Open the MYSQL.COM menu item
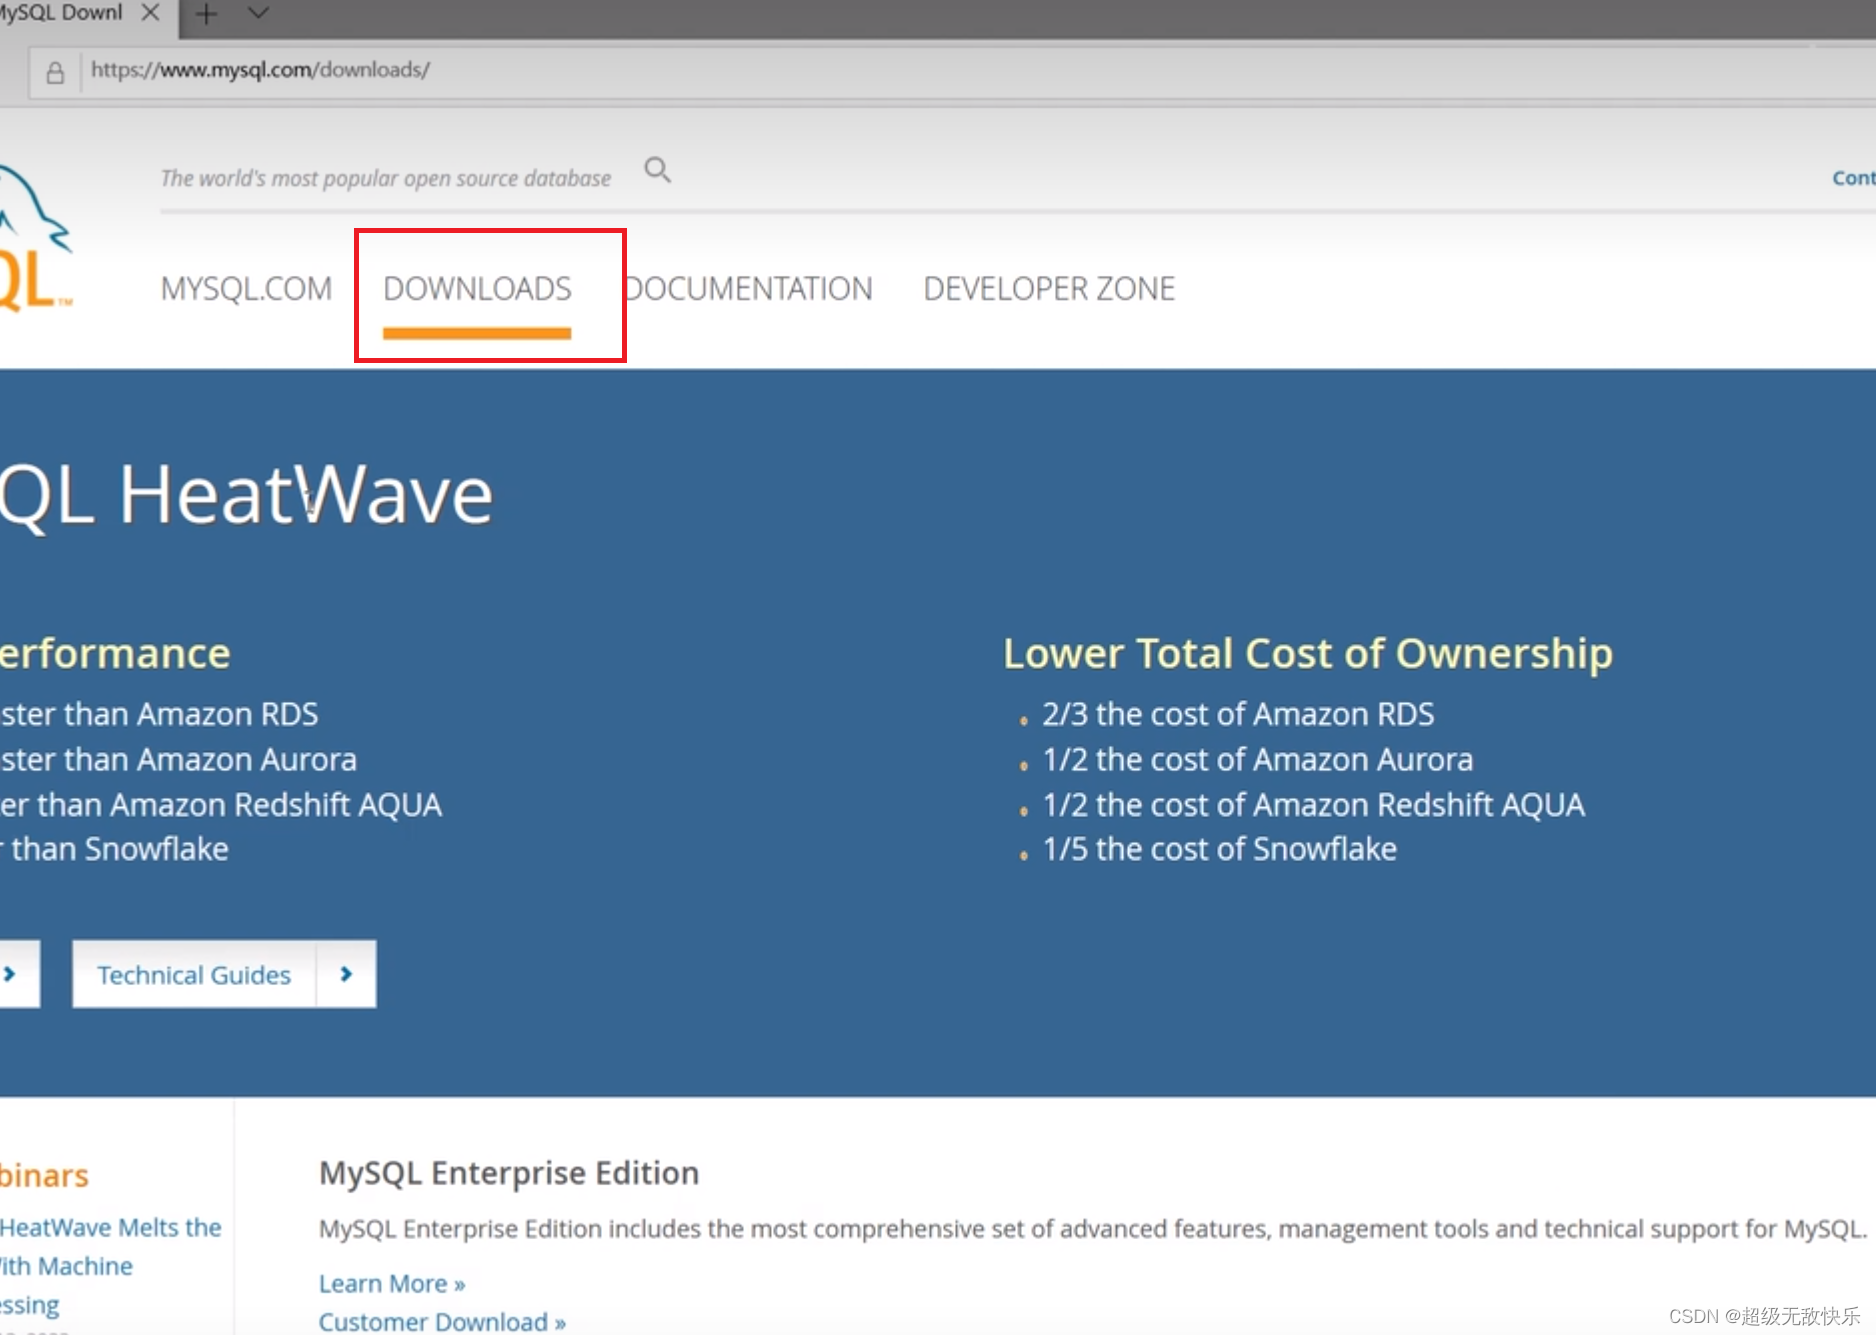1876x1335 pixels. point(246,289)
